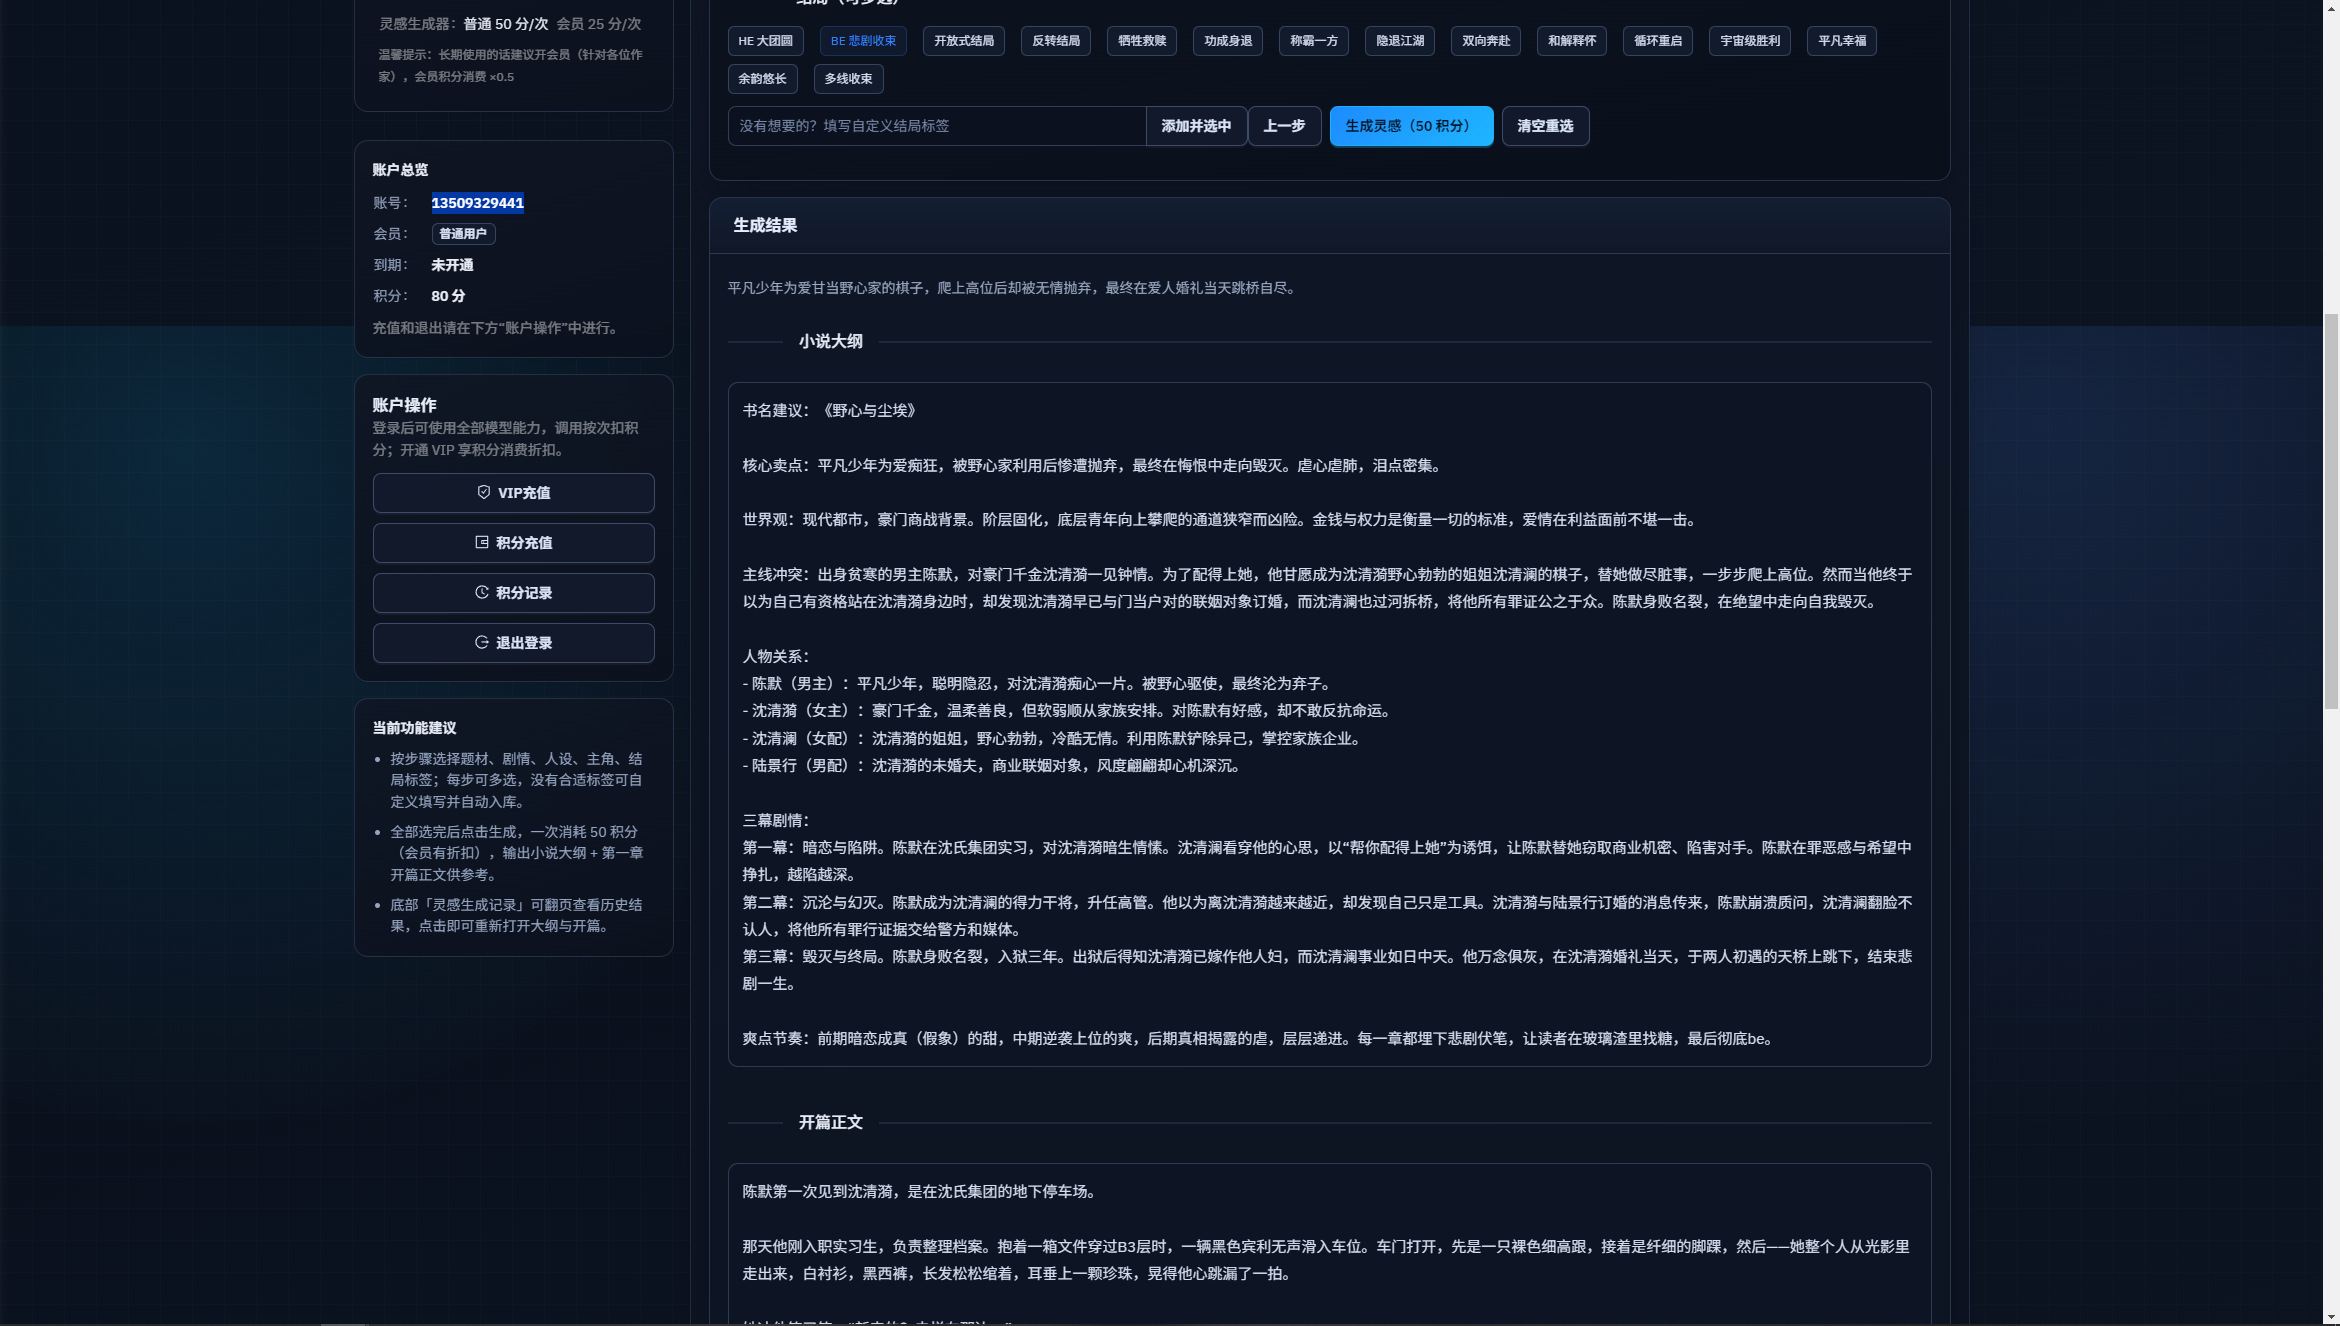Click the shield icon on VIP充值
The image size is (2340, 1326).
(x=484, y=492)
